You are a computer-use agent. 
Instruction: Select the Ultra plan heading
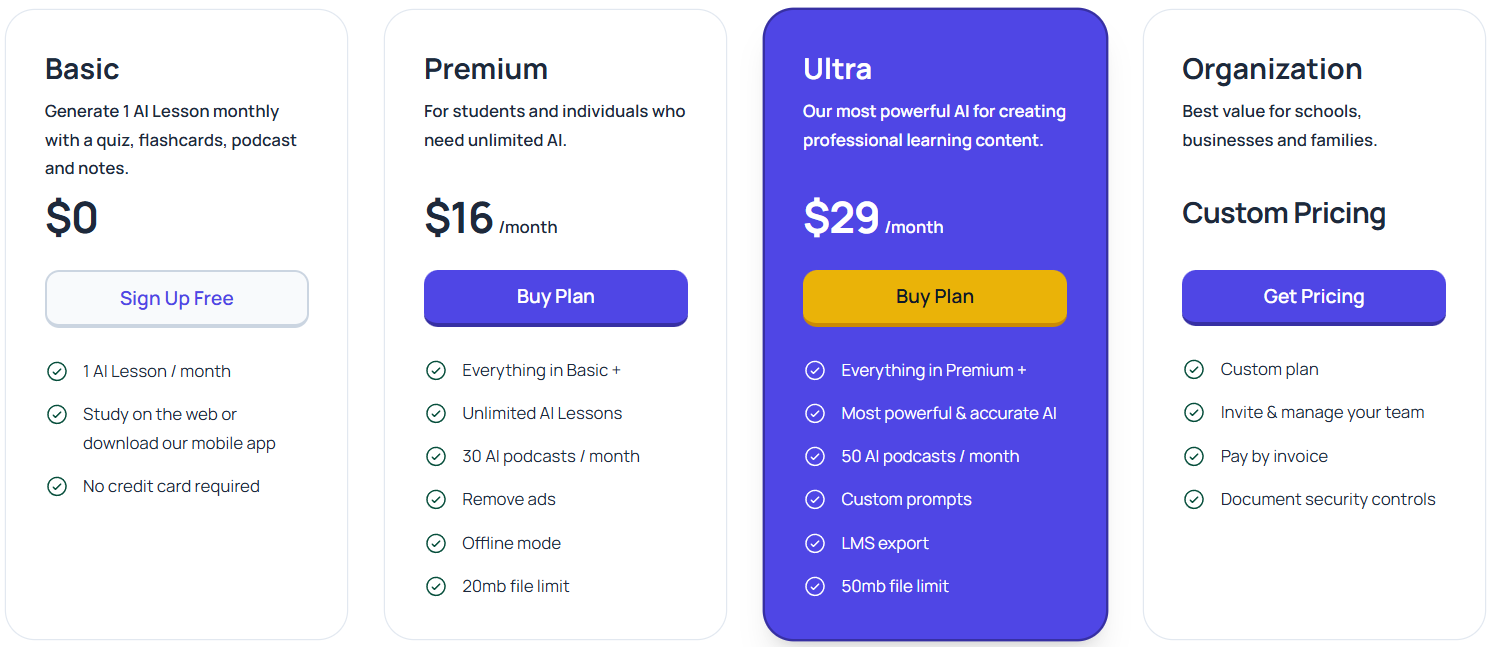(838, 69)
